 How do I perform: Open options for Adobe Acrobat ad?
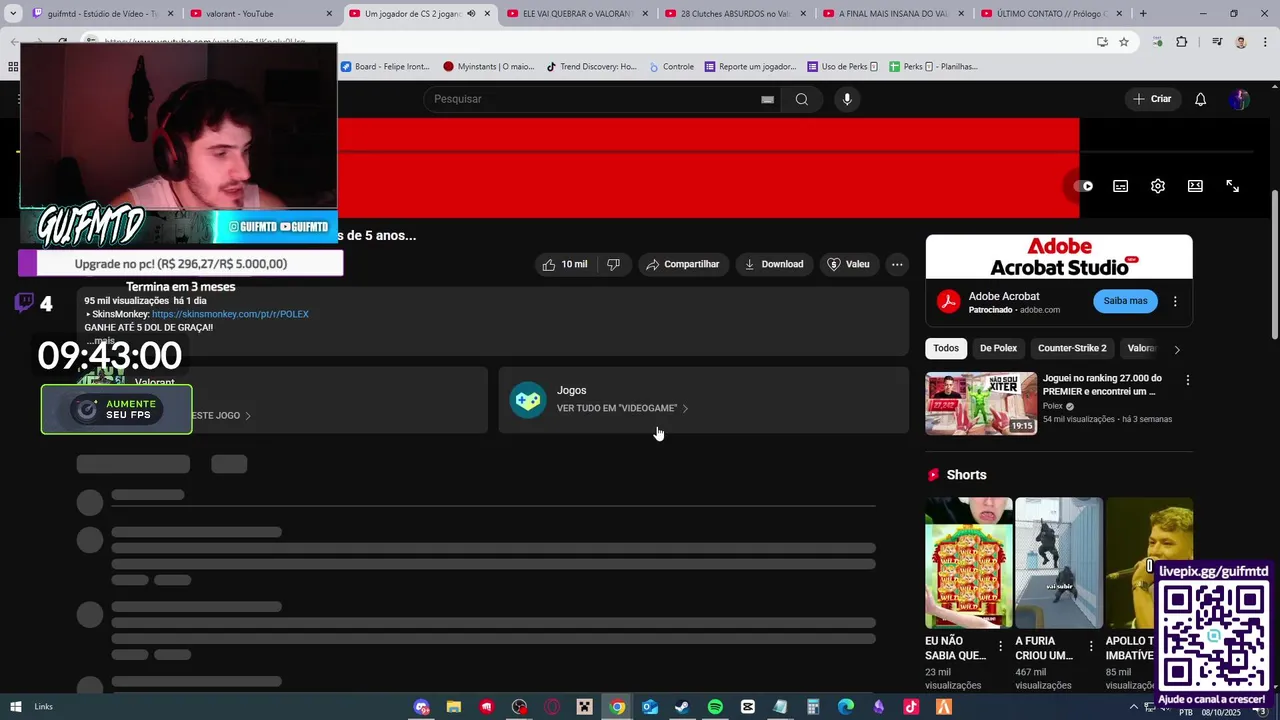(1175, 301)
